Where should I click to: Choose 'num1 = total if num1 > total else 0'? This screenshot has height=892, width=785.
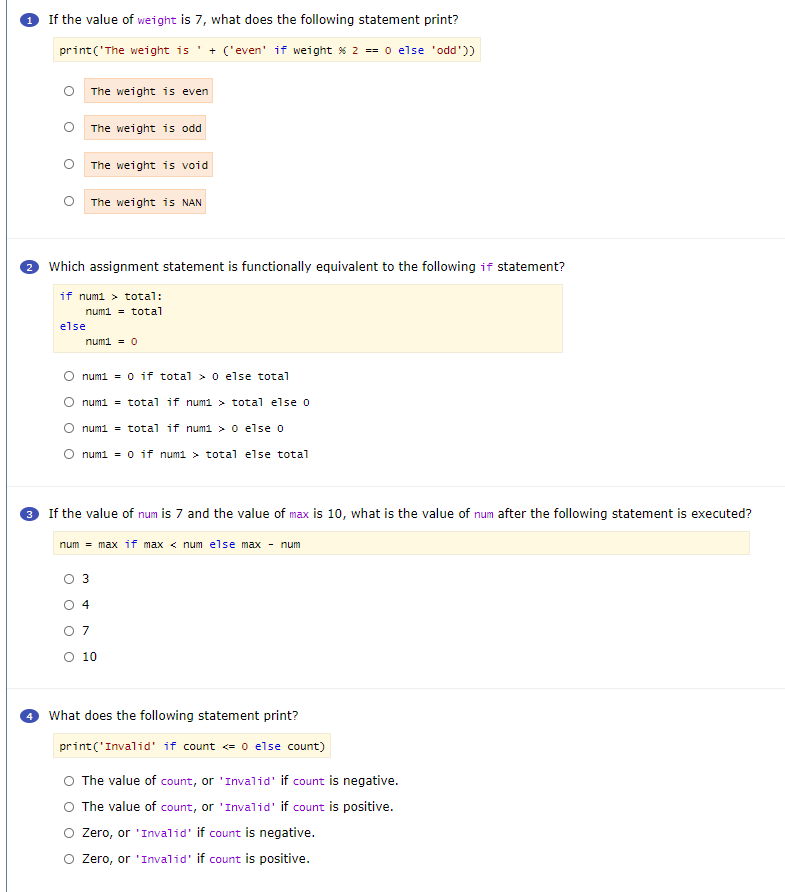(x=68, y=402)
